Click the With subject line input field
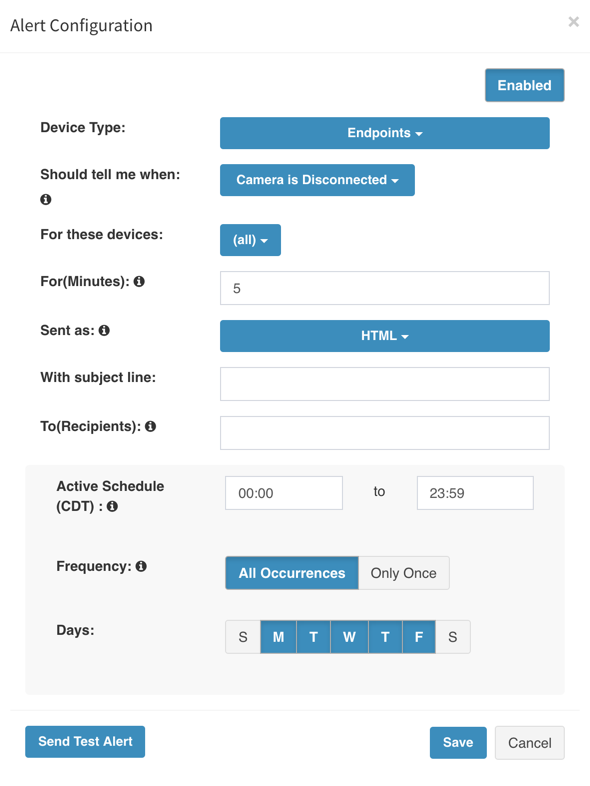The height and width of the screenshot is (786, 590). 384,384
